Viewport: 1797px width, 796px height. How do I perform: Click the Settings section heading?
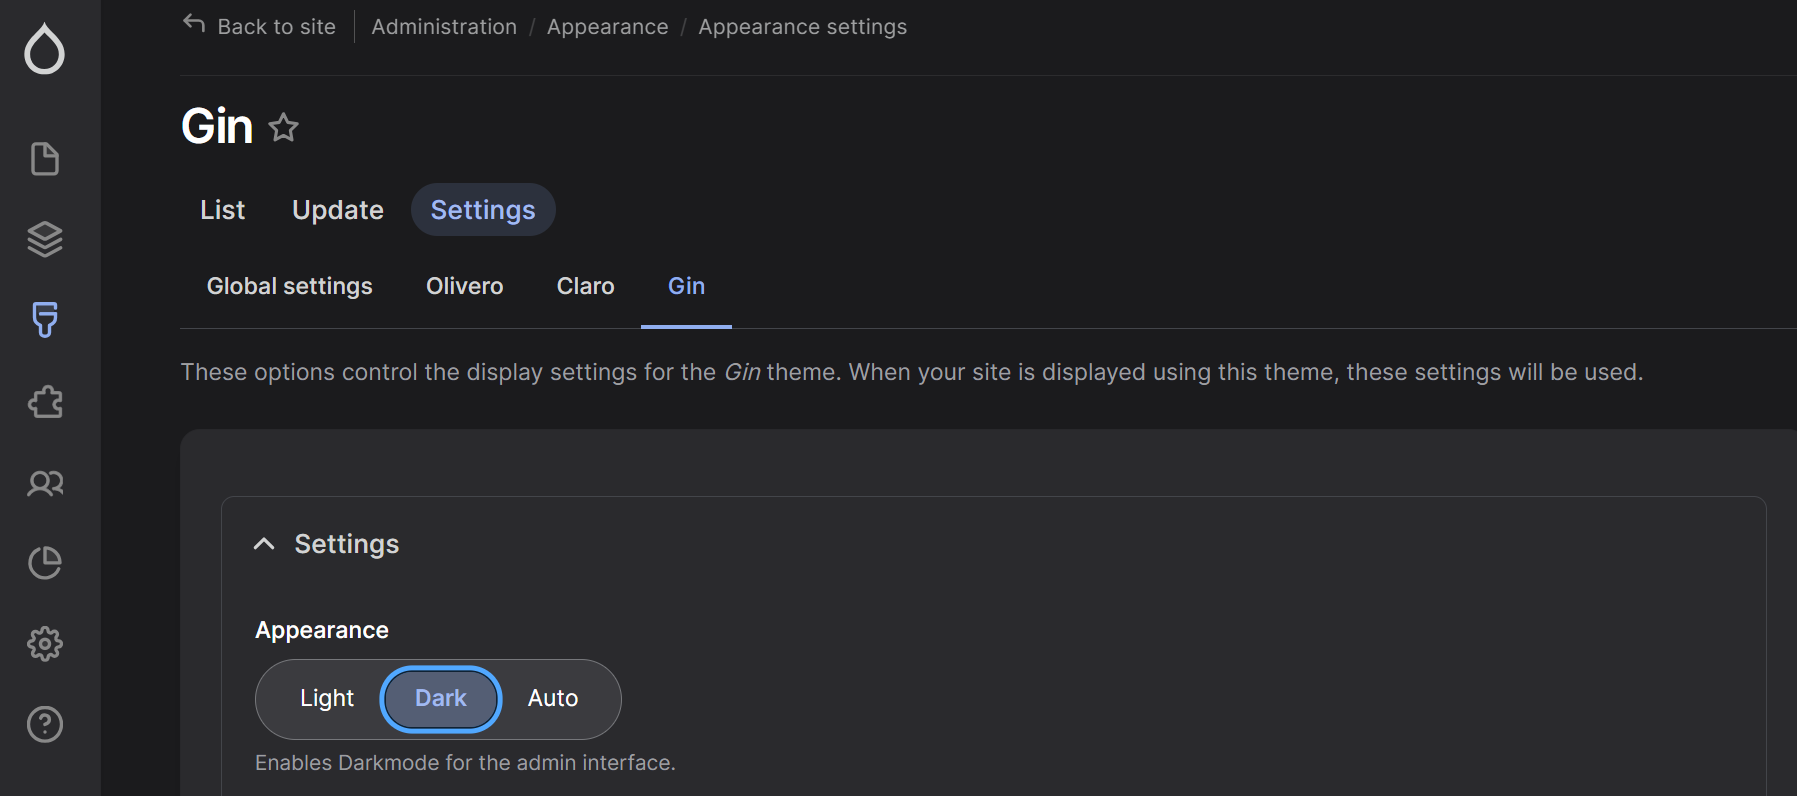347,544
